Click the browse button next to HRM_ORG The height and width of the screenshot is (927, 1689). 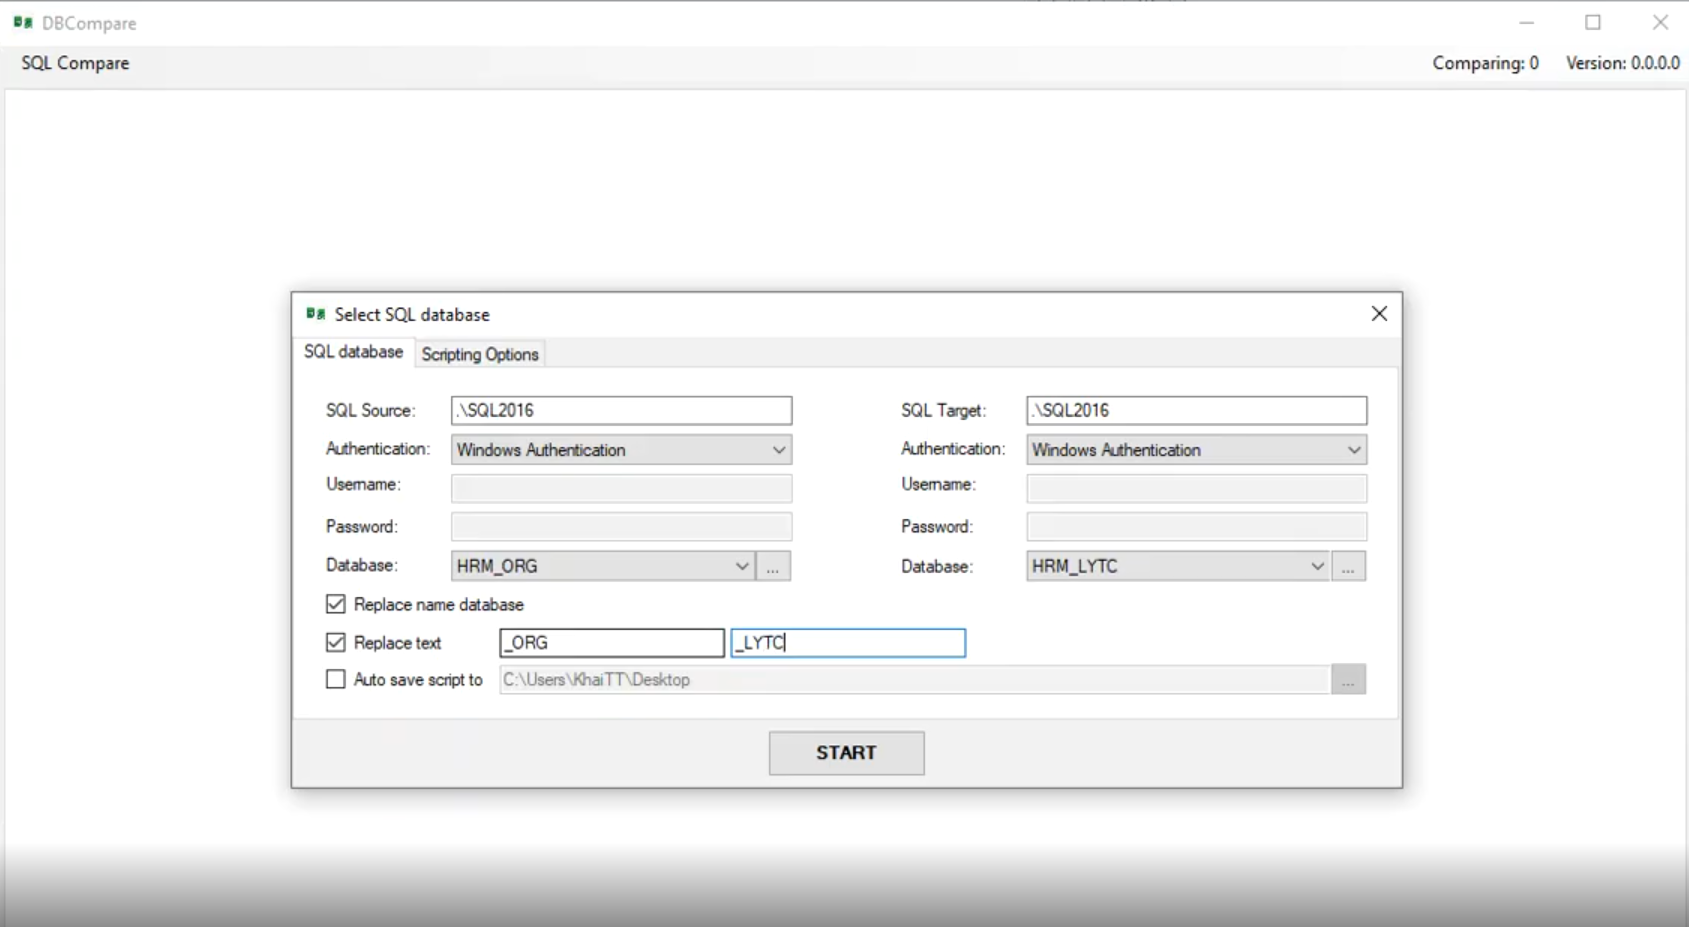[x=773, y=566]
